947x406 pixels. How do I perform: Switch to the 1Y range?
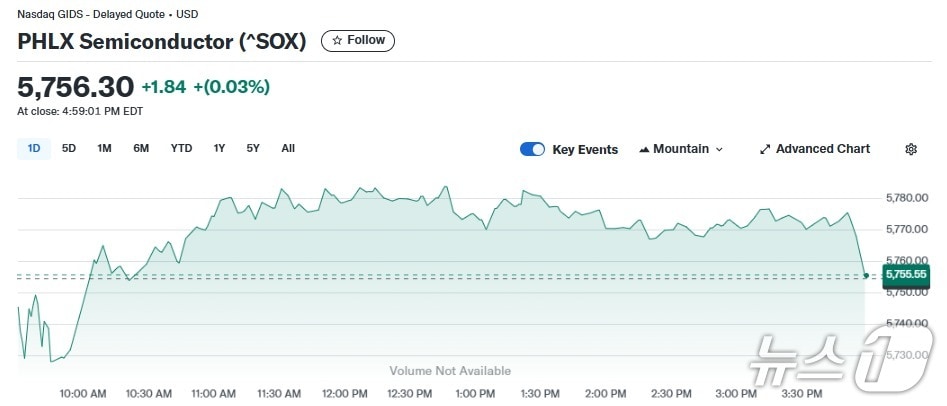point(219,149)
